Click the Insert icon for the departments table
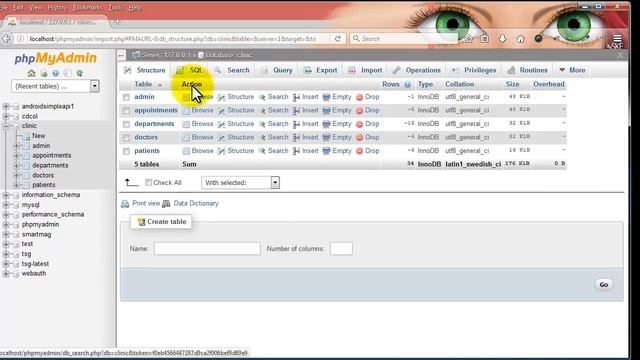Viewport: 640px width, 360px height. coord(297,124)
